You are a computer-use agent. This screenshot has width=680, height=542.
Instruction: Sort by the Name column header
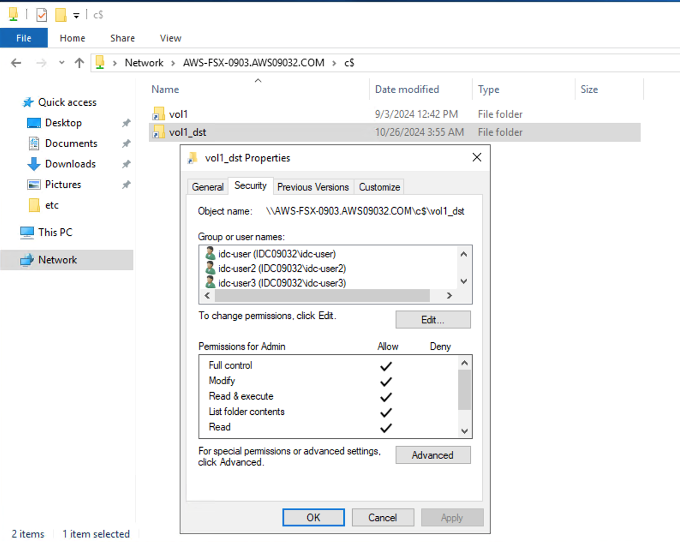point(258,89)
